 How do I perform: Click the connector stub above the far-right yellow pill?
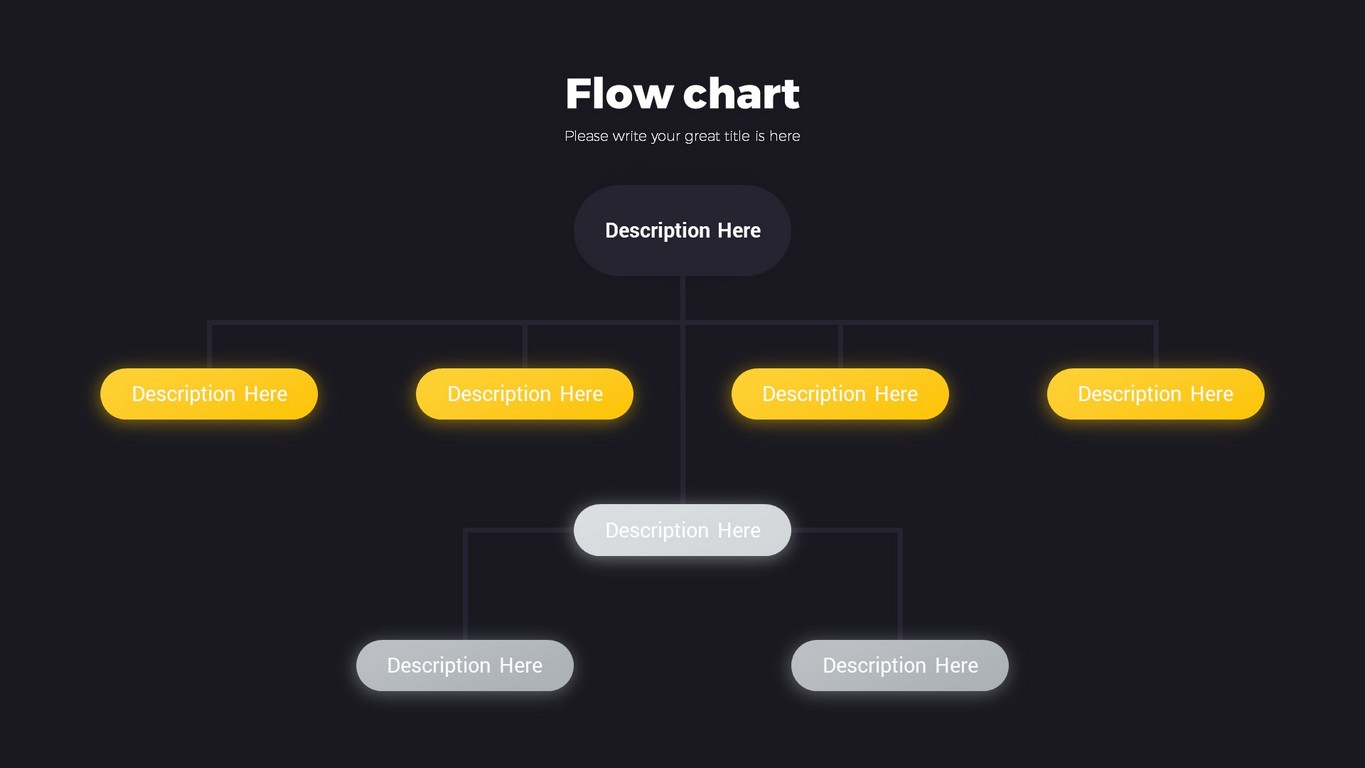coord(1156,347)
